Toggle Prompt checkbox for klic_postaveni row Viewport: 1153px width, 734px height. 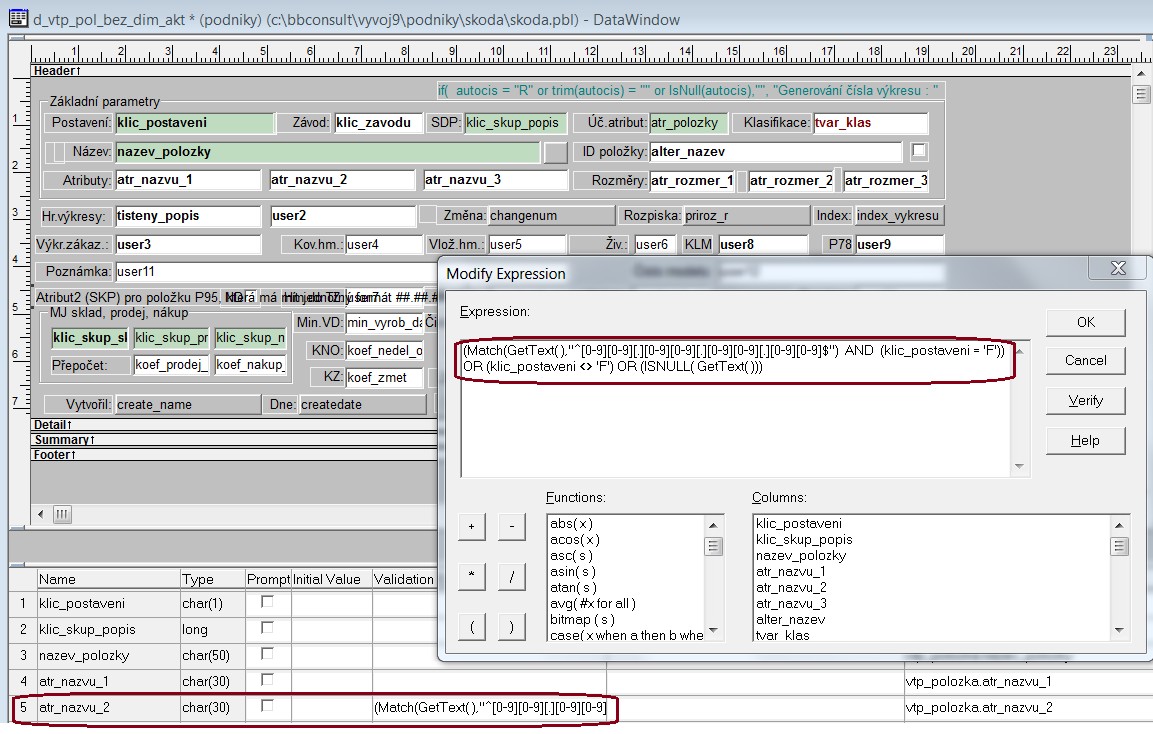(267, 602)
